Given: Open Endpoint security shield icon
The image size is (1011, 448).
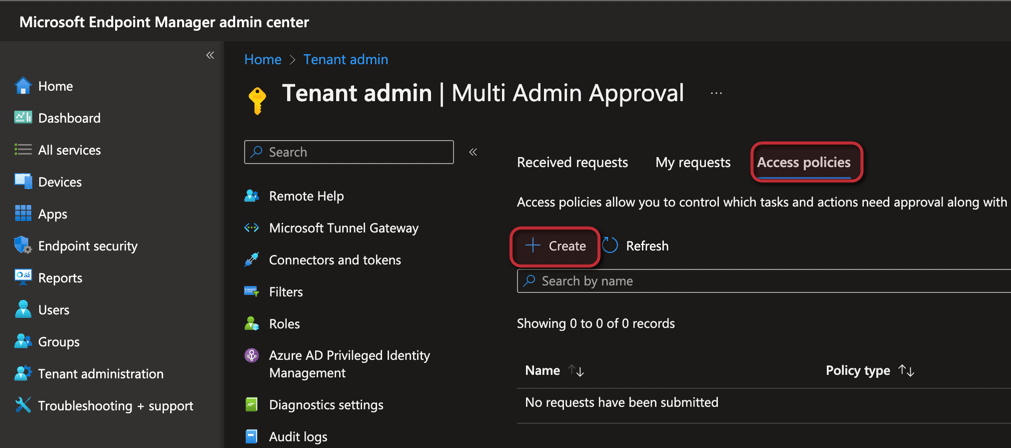Looking at the screenshot, I should click(23, 246).
